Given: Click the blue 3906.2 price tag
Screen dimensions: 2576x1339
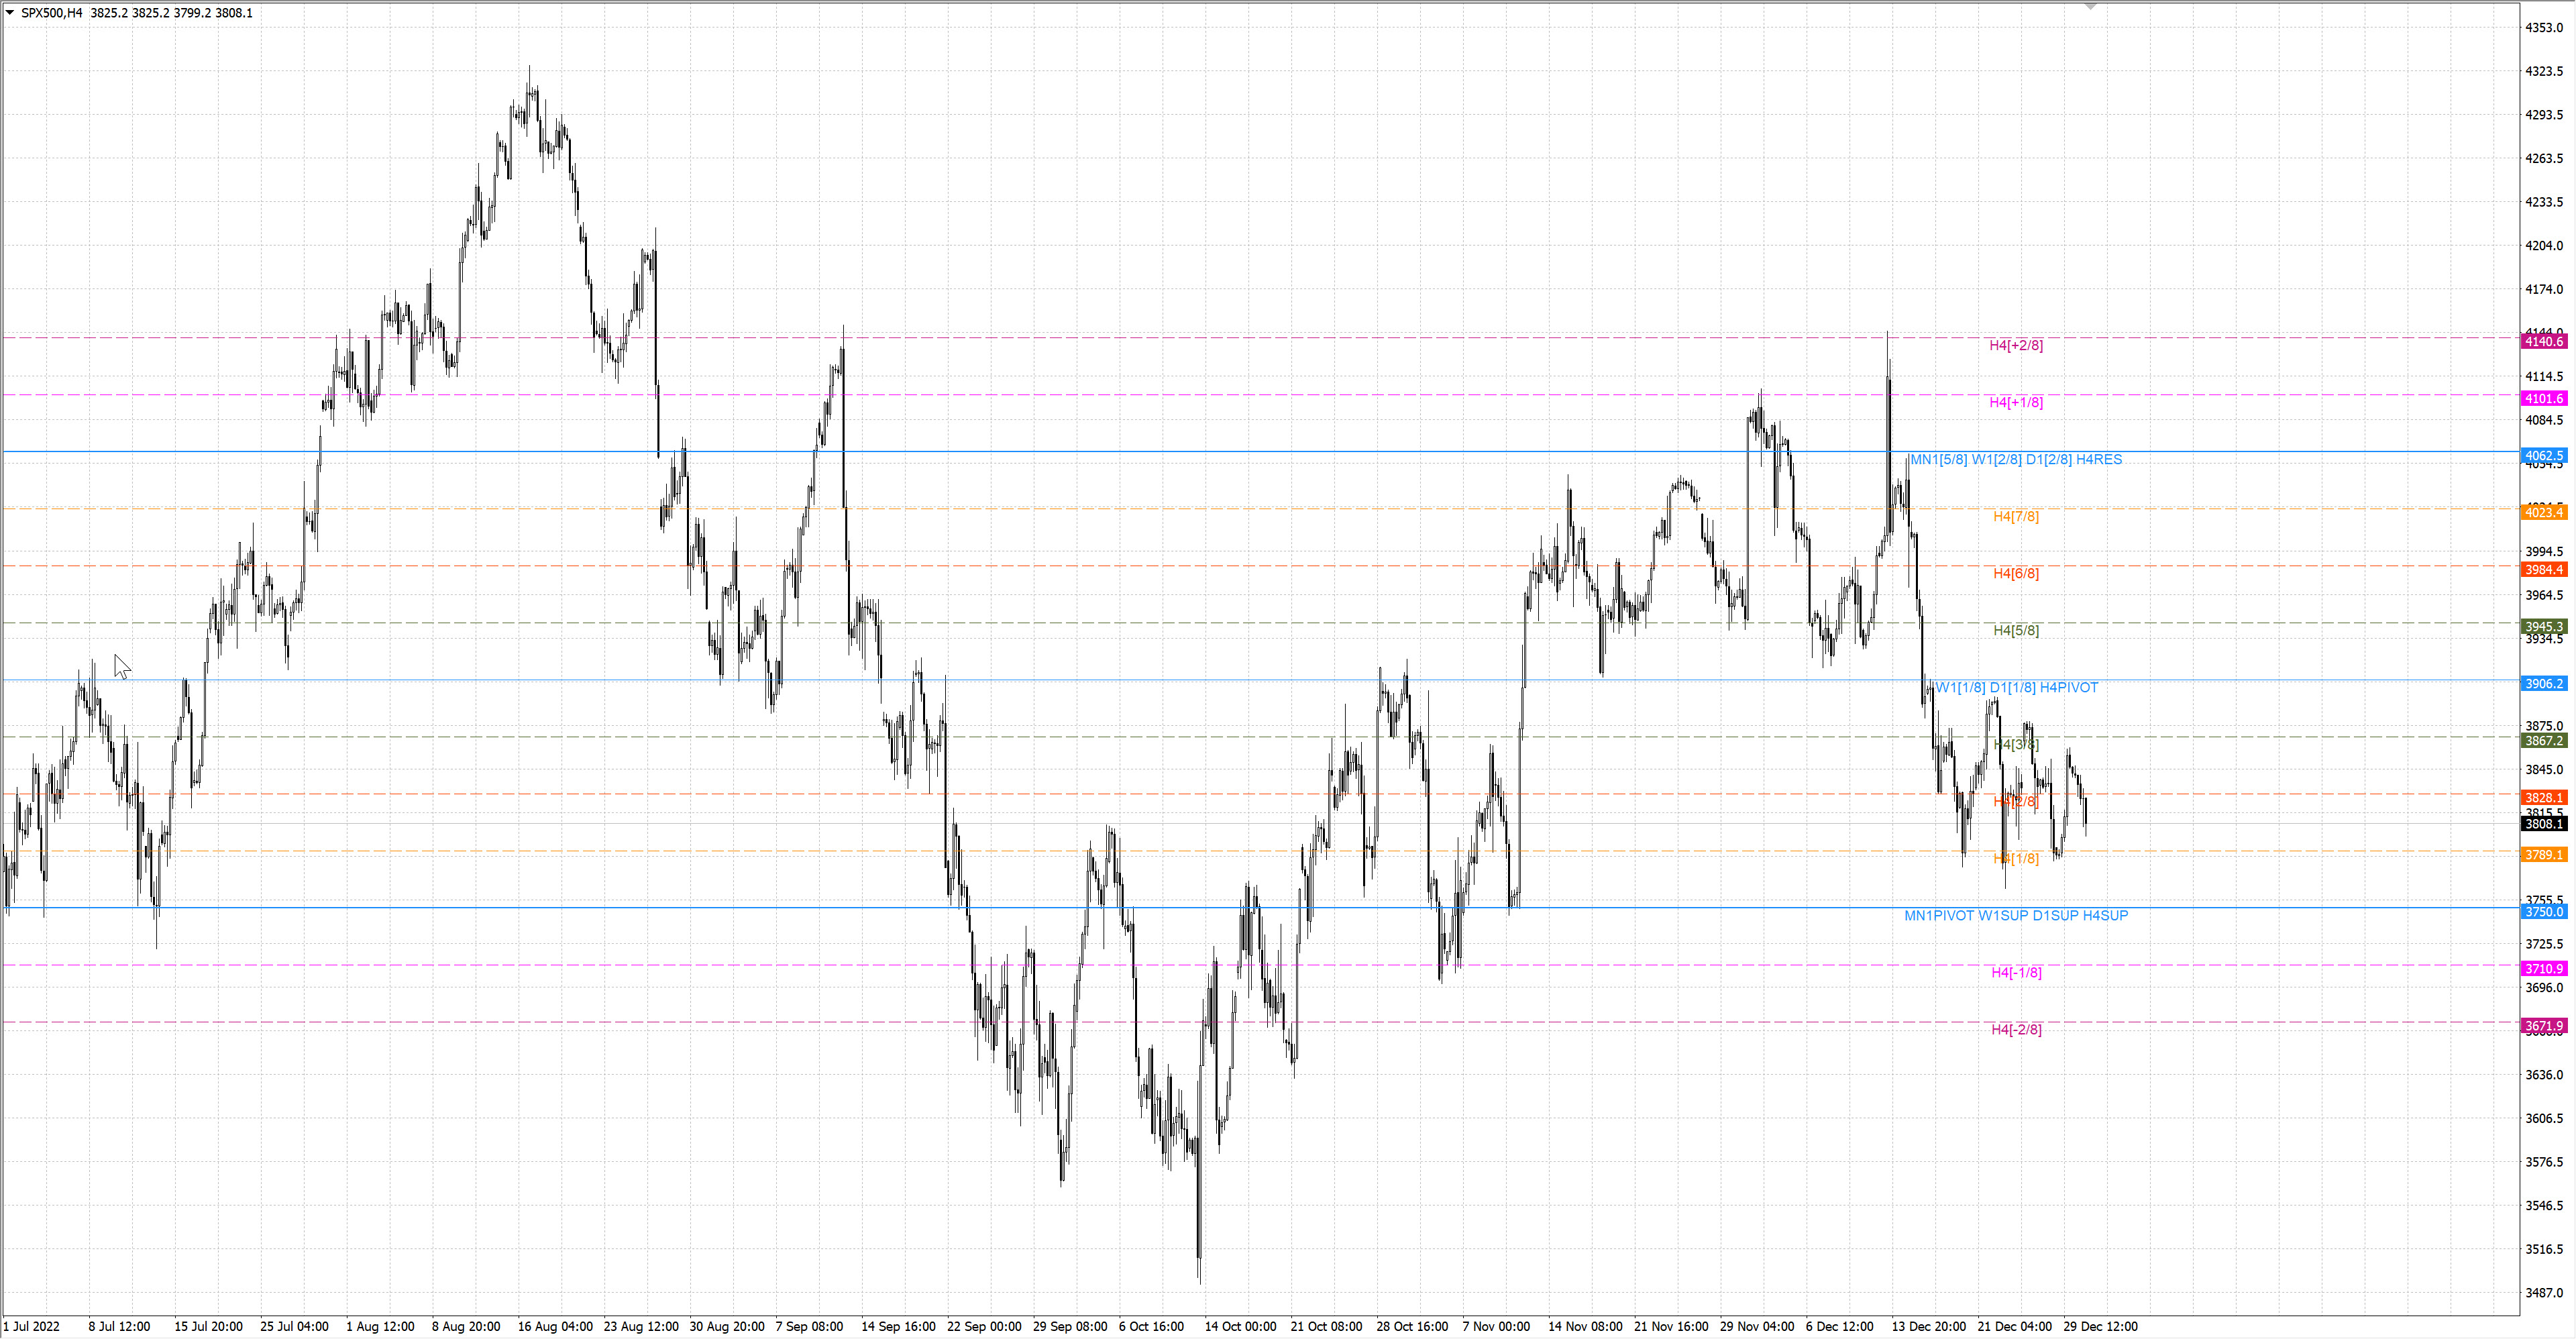Looking at the screenshot, I should click(2544, 684).
